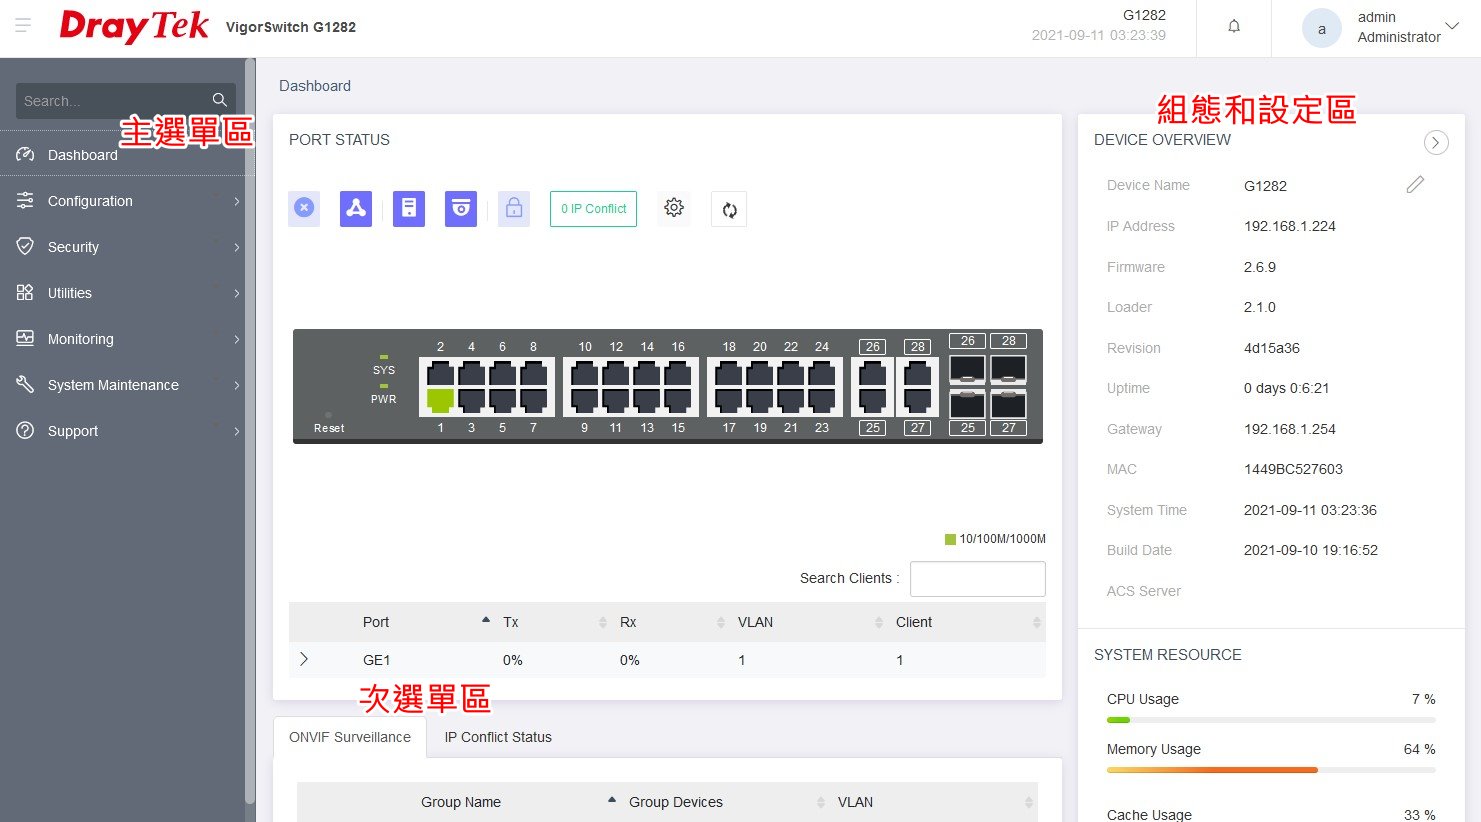Screen dimensions: 1481x822
Task: Collapse Device Overview panel with circled arrow
Action: [x=1435, y=142]
